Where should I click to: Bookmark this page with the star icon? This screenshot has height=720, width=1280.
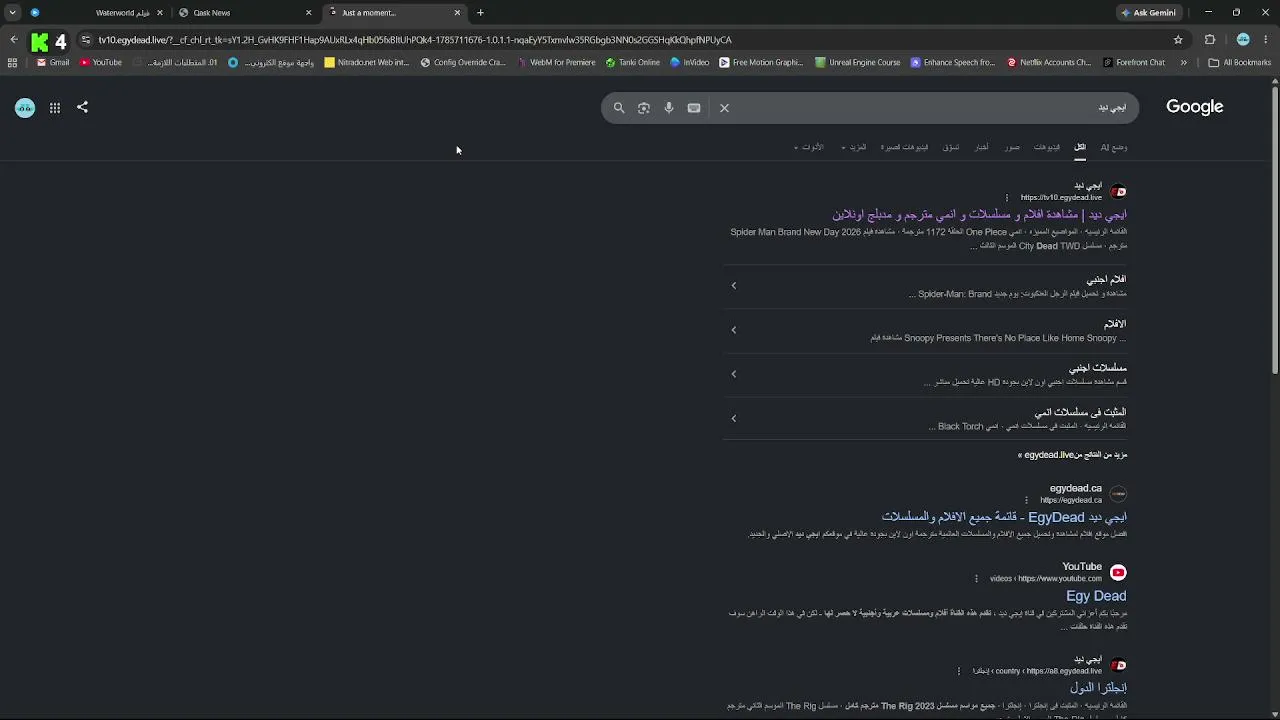[1178, 40]
